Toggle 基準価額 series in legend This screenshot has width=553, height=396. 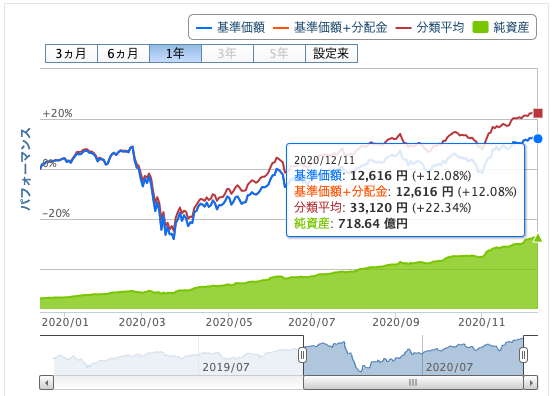pyautogui.click(x=230, y=27)
